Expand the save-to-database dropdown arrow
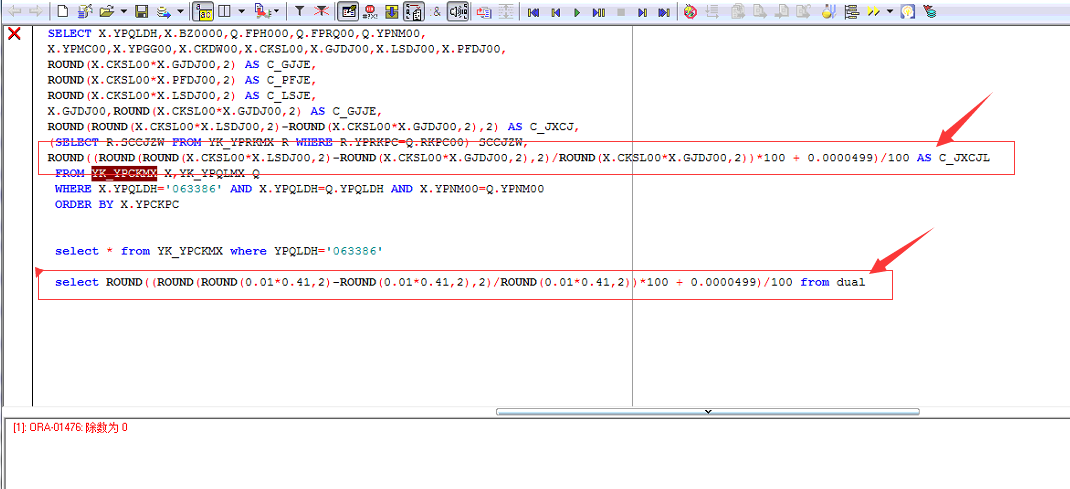The image size is (1070, 489). [180, 11]
